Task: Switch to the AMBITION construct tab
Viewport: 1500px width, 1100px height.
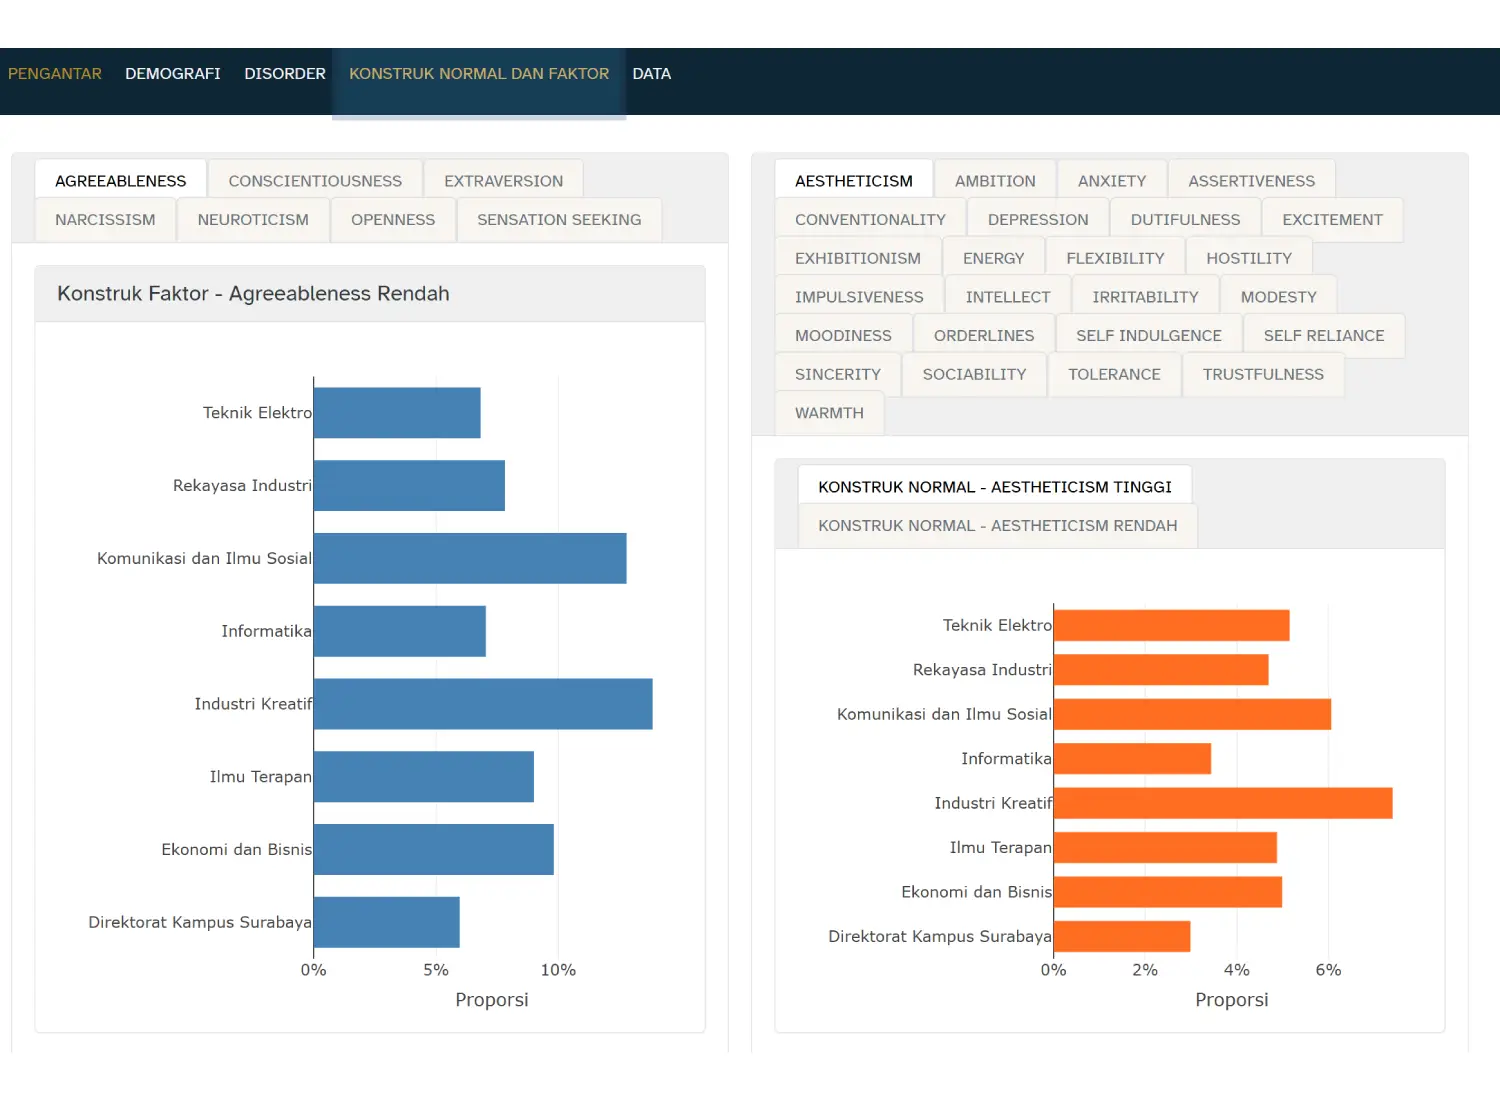Action: pyautogui.click(x=995, y=181)
